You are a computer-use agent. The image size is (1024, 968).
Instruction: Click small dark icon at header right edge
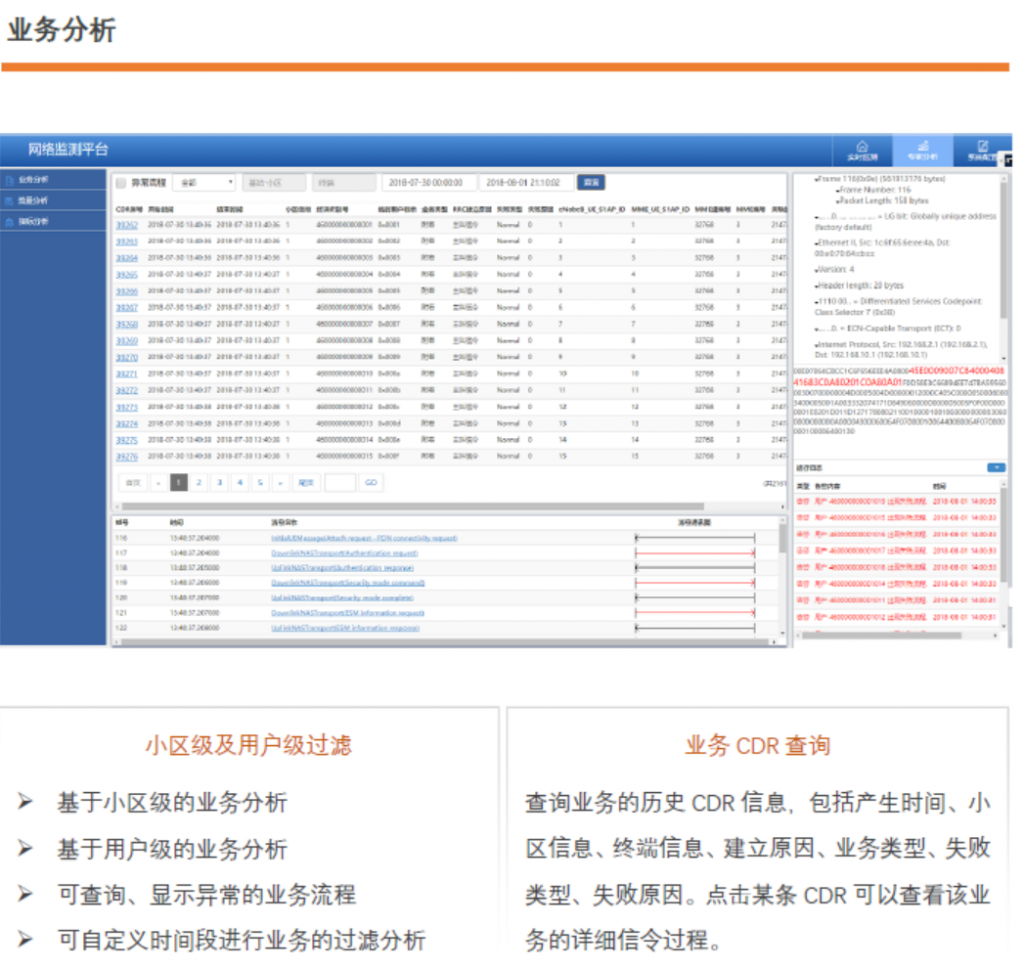point(1008,159)
